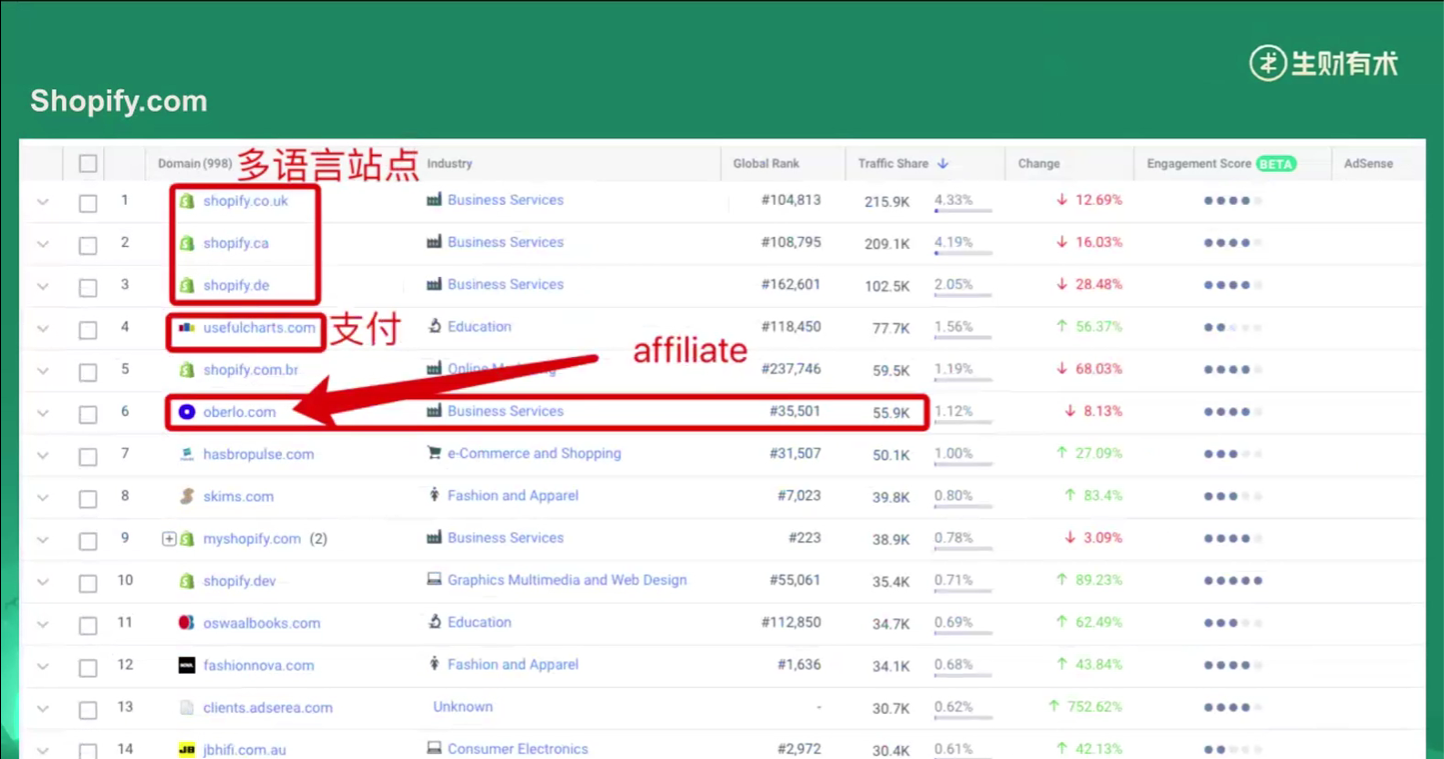Image resolution: width=1444 pixels, height=759 pixels.
Task: Click the engagement score dots for shopify.dev
Action: tap(1233, 581)
